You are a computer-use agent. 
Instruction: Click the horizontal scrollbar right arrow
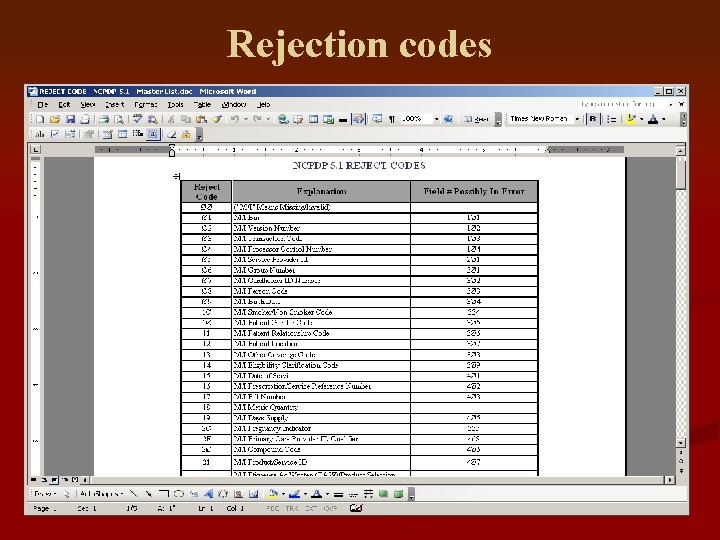pos(670,480)
